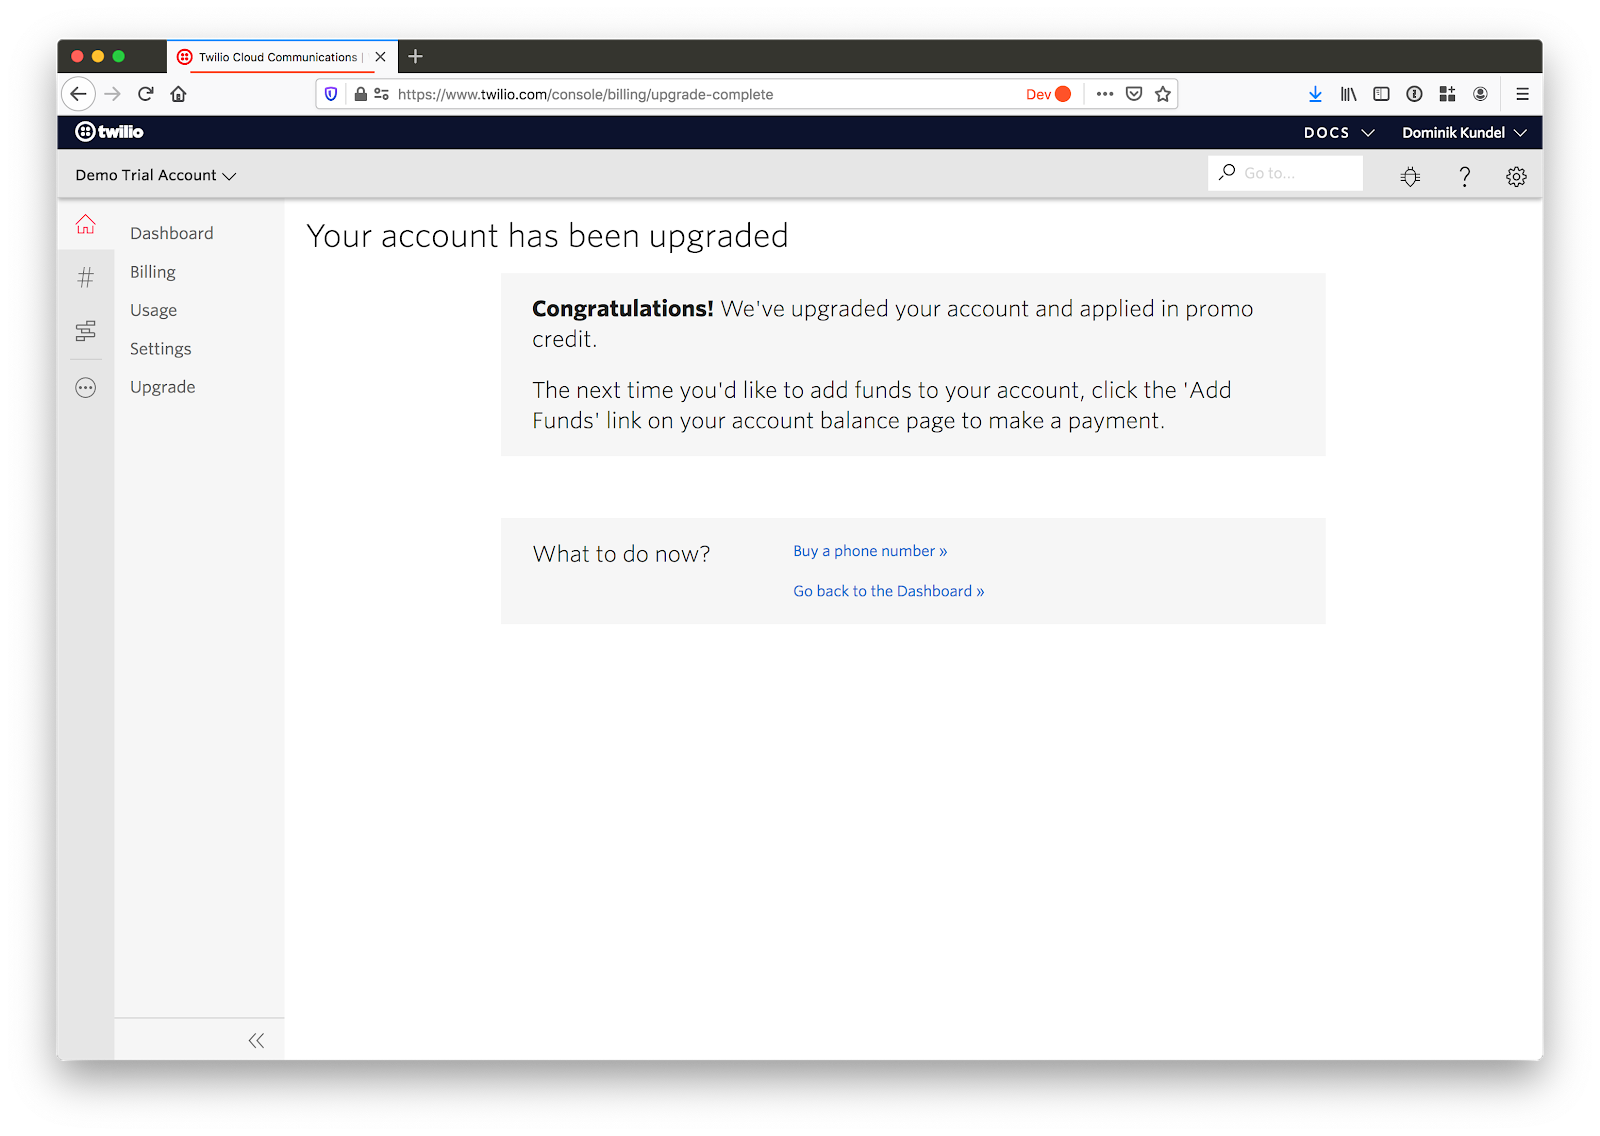Click 'What to do now?' text
1600x1136 pixels.
coord(621,554)
